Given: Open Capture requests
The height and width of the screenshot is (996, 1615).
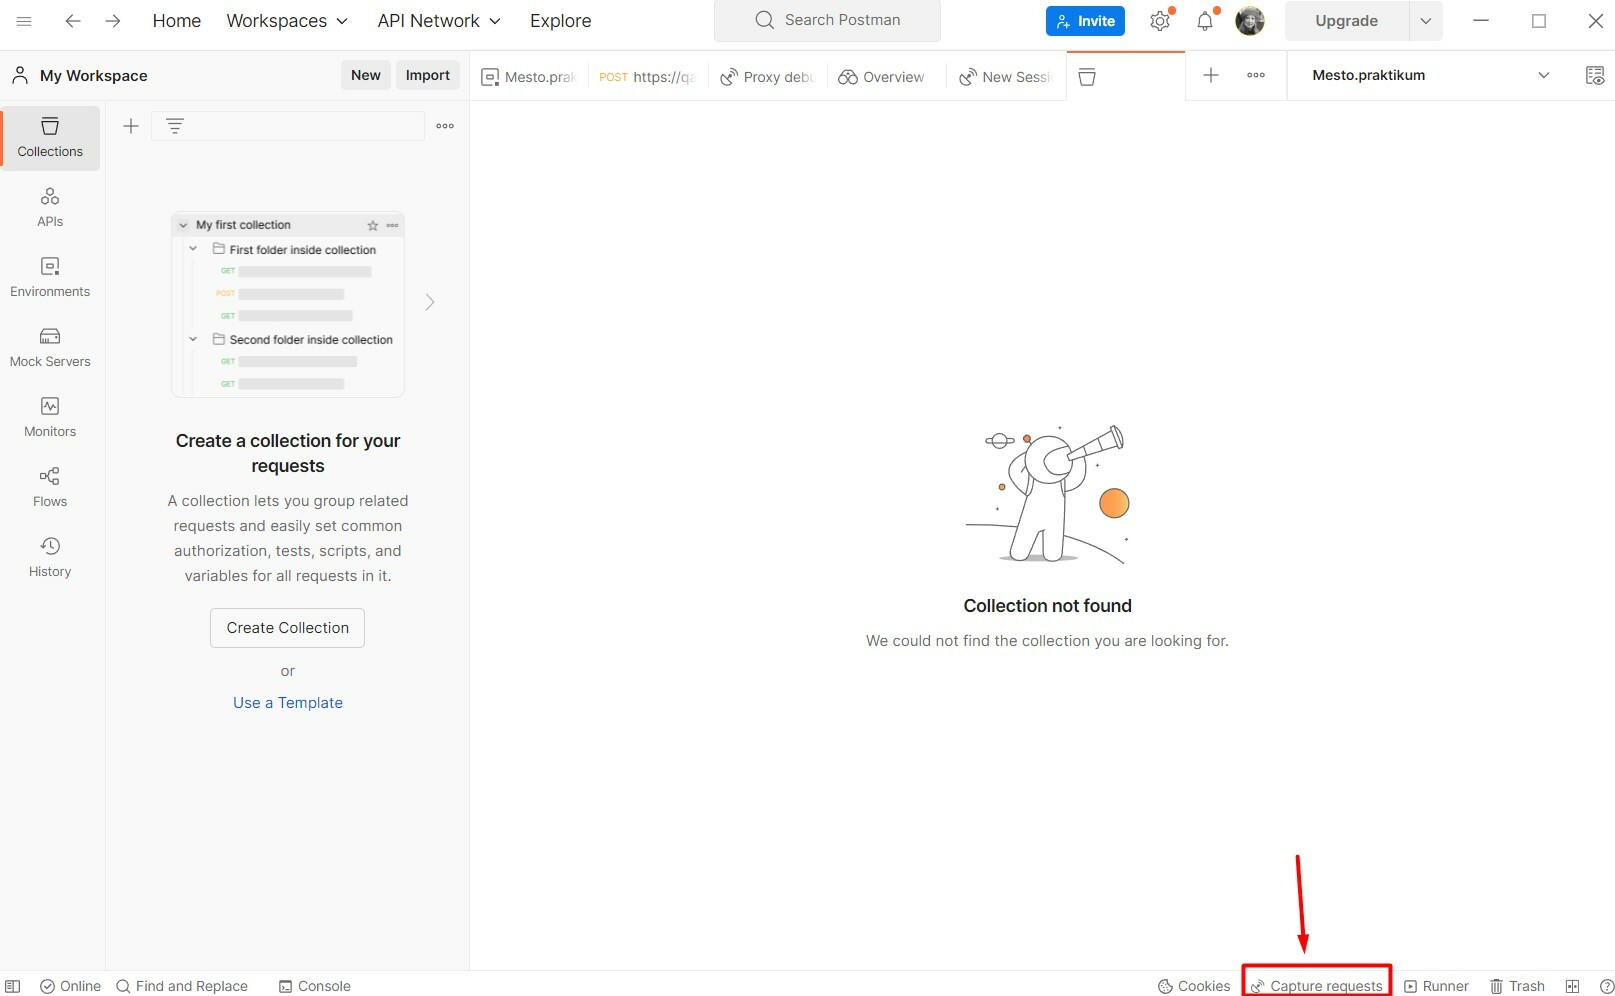Looking at the screenshot, I should (x=1317, y=986).
